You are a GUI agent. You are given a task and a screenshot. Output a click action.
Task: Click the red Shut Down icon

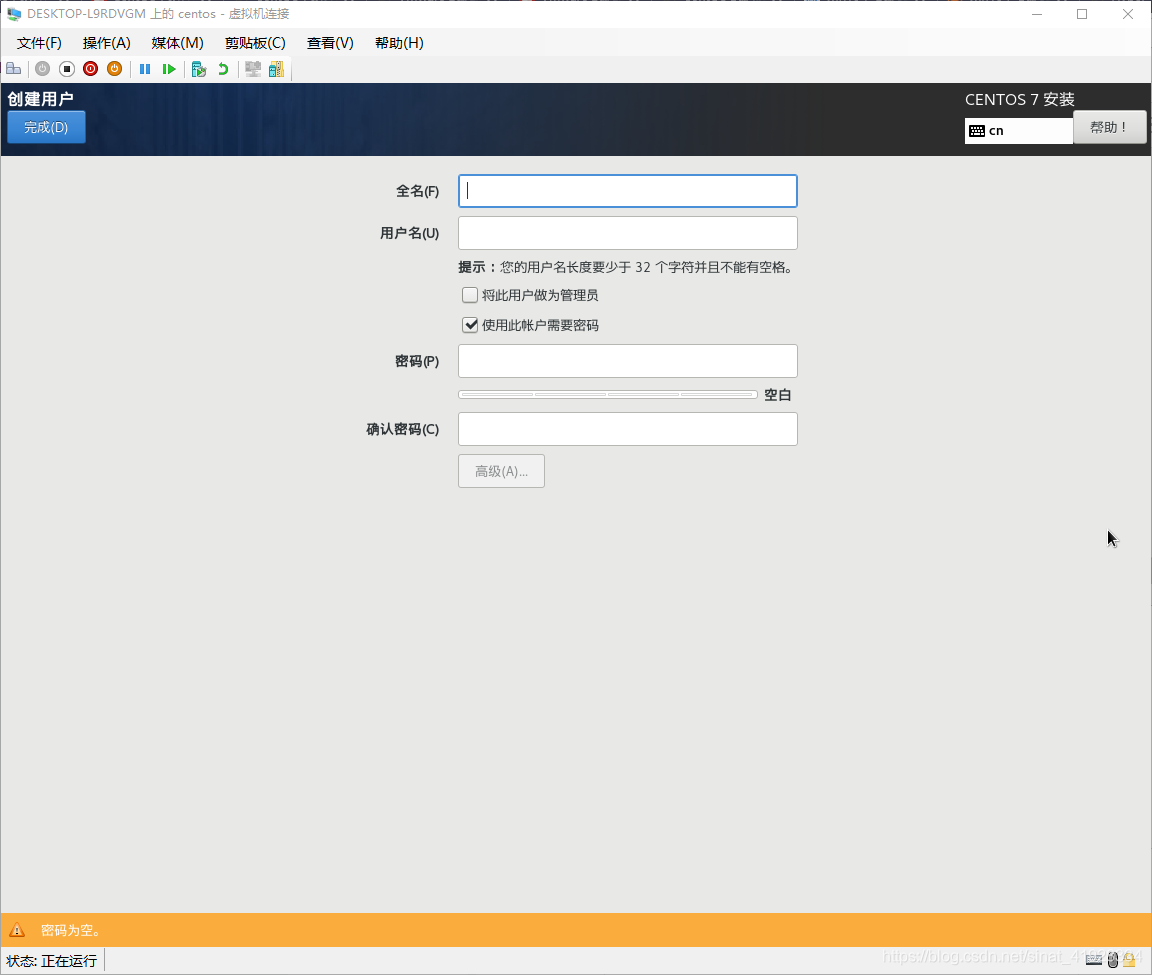tap(90, 69)
